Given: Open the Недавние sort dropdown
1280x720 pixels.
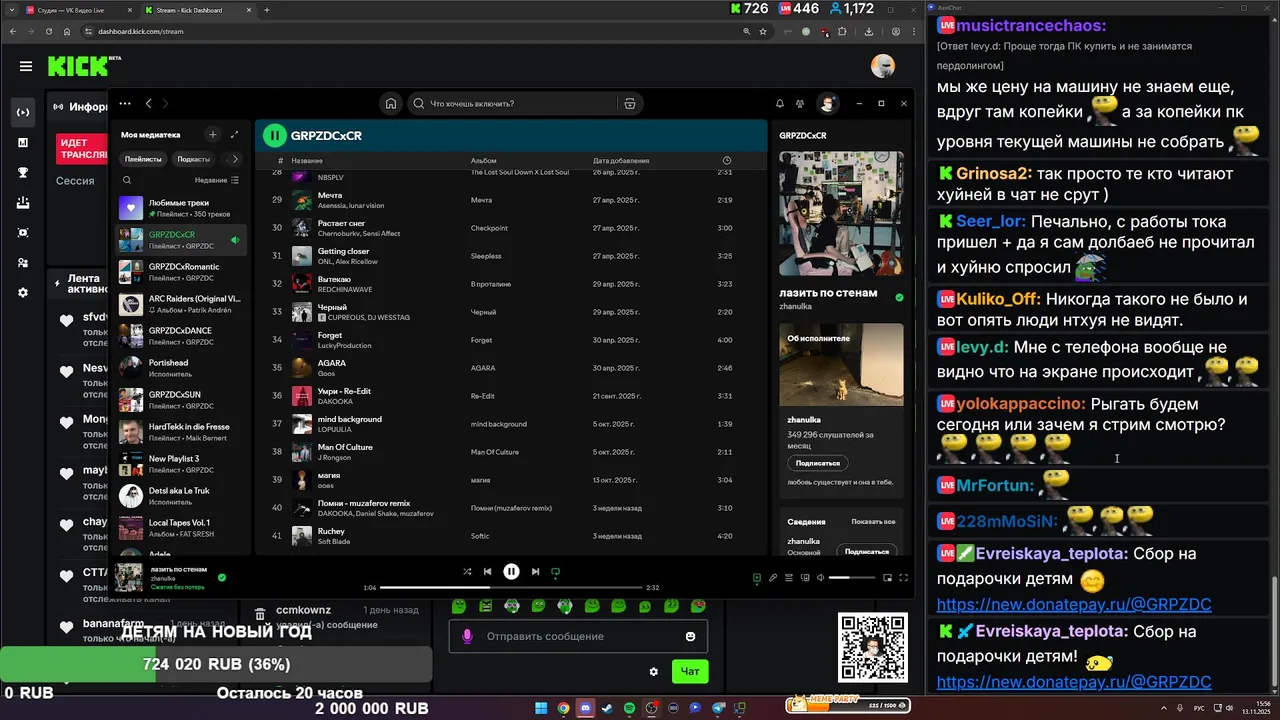Looking at the screenshot, I should (x=217, y=180).
